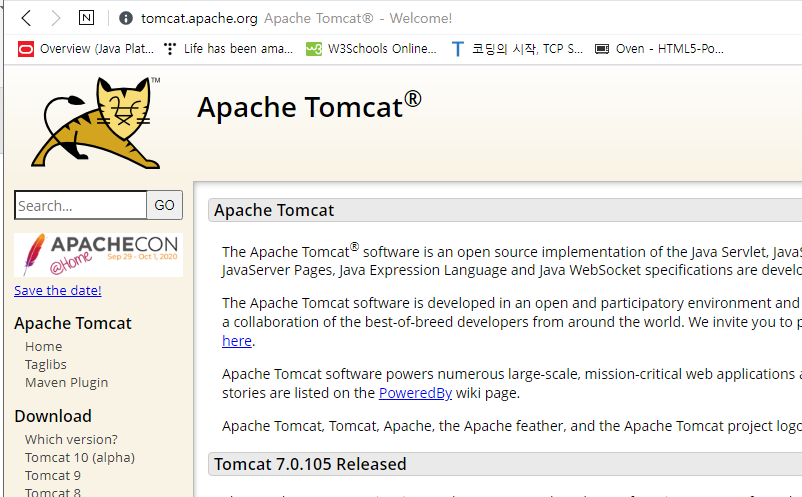The image size is (802, 497).
Task: Open the Taglibs sidebar link
Action: [x=46, y=365]
